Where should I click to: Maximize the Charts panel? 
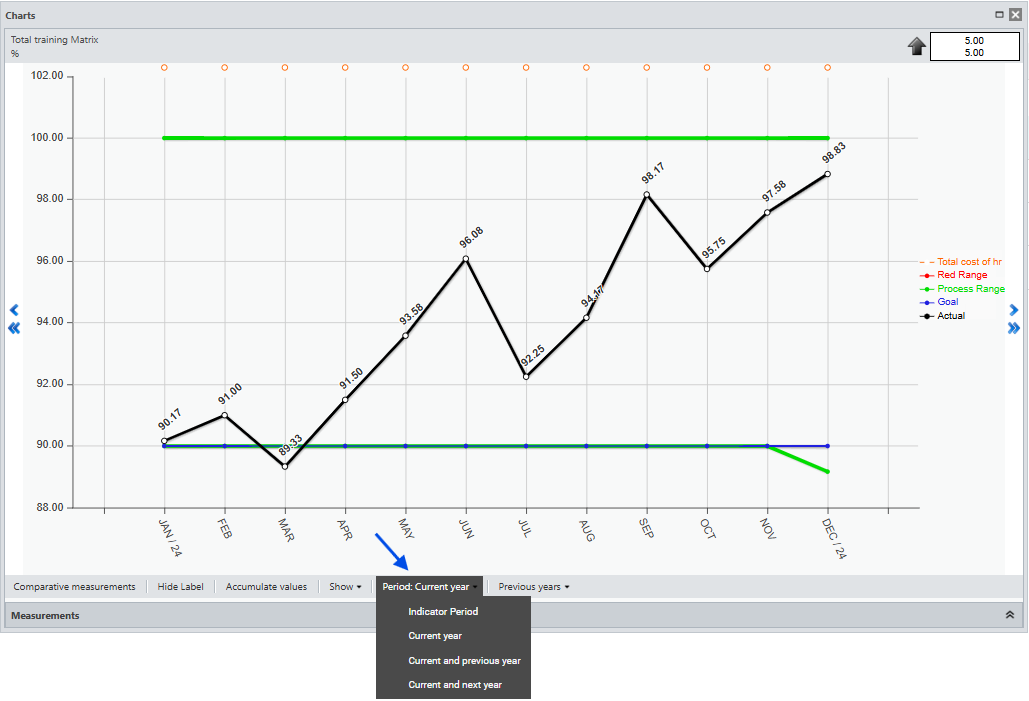(x=999, y=15)
